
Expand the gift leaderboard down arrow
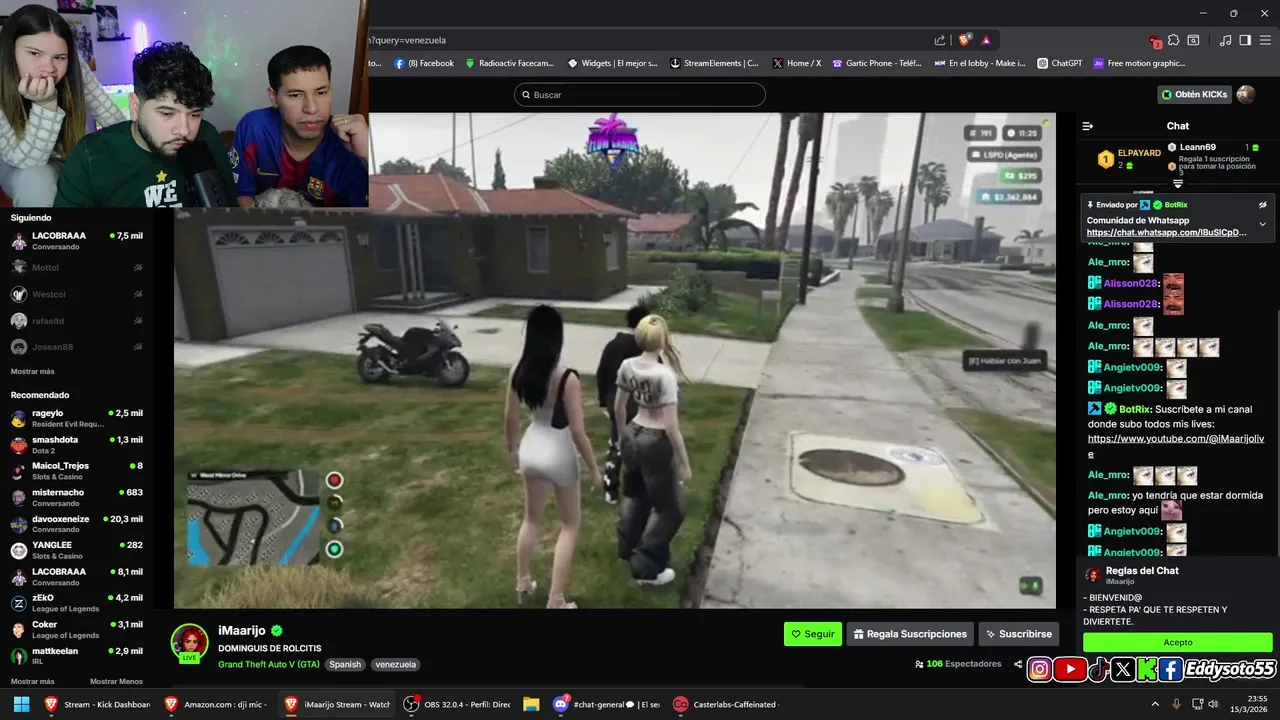click(x=1178, y=184)
